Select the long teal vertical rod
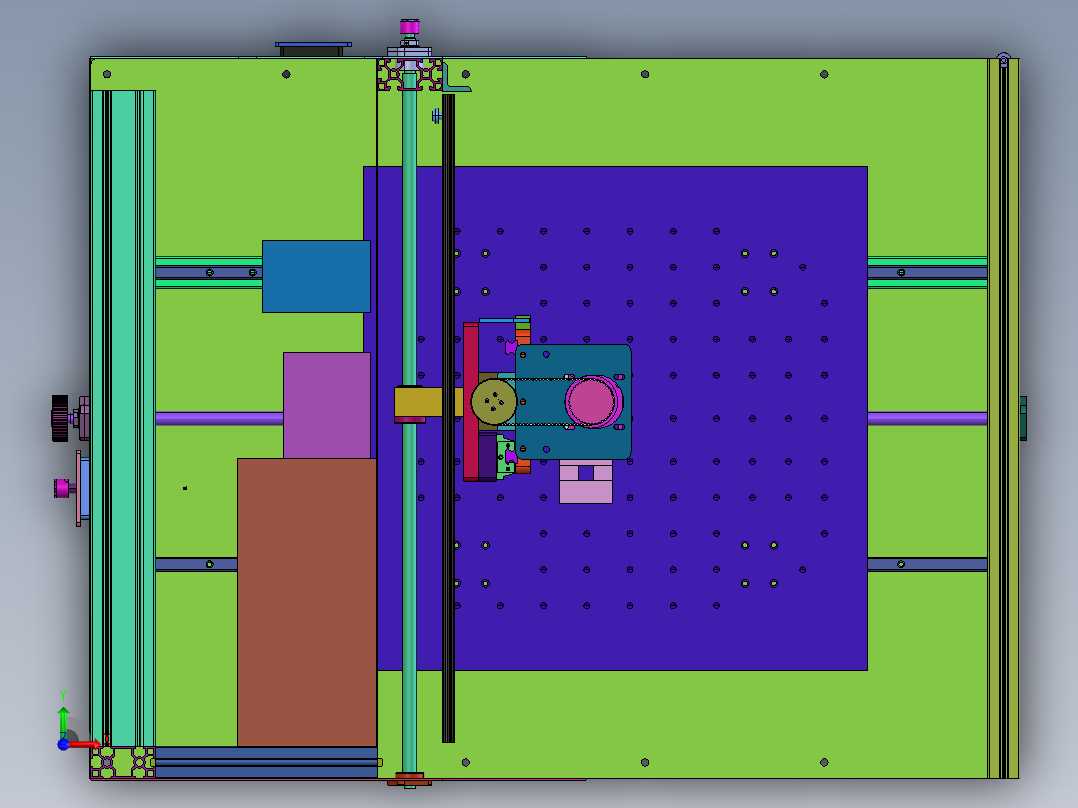The image size is (1078, 808). pos(410,550)
